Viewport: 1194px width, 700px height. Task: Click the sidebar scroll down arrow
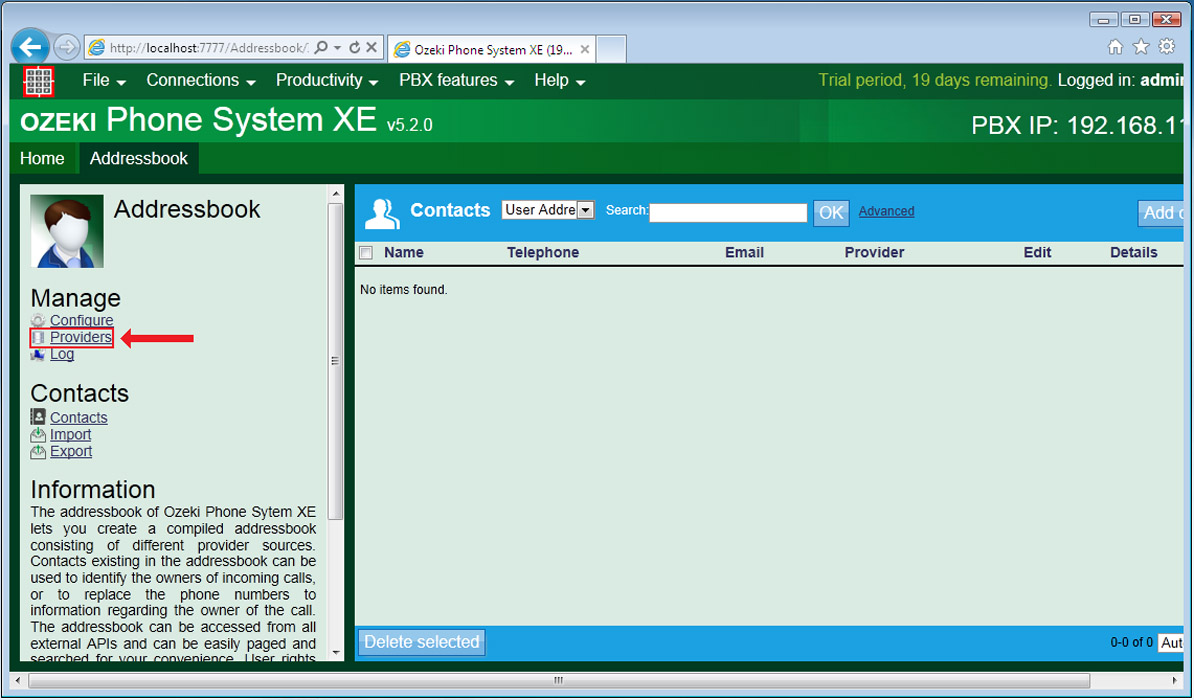coord(336,653)
